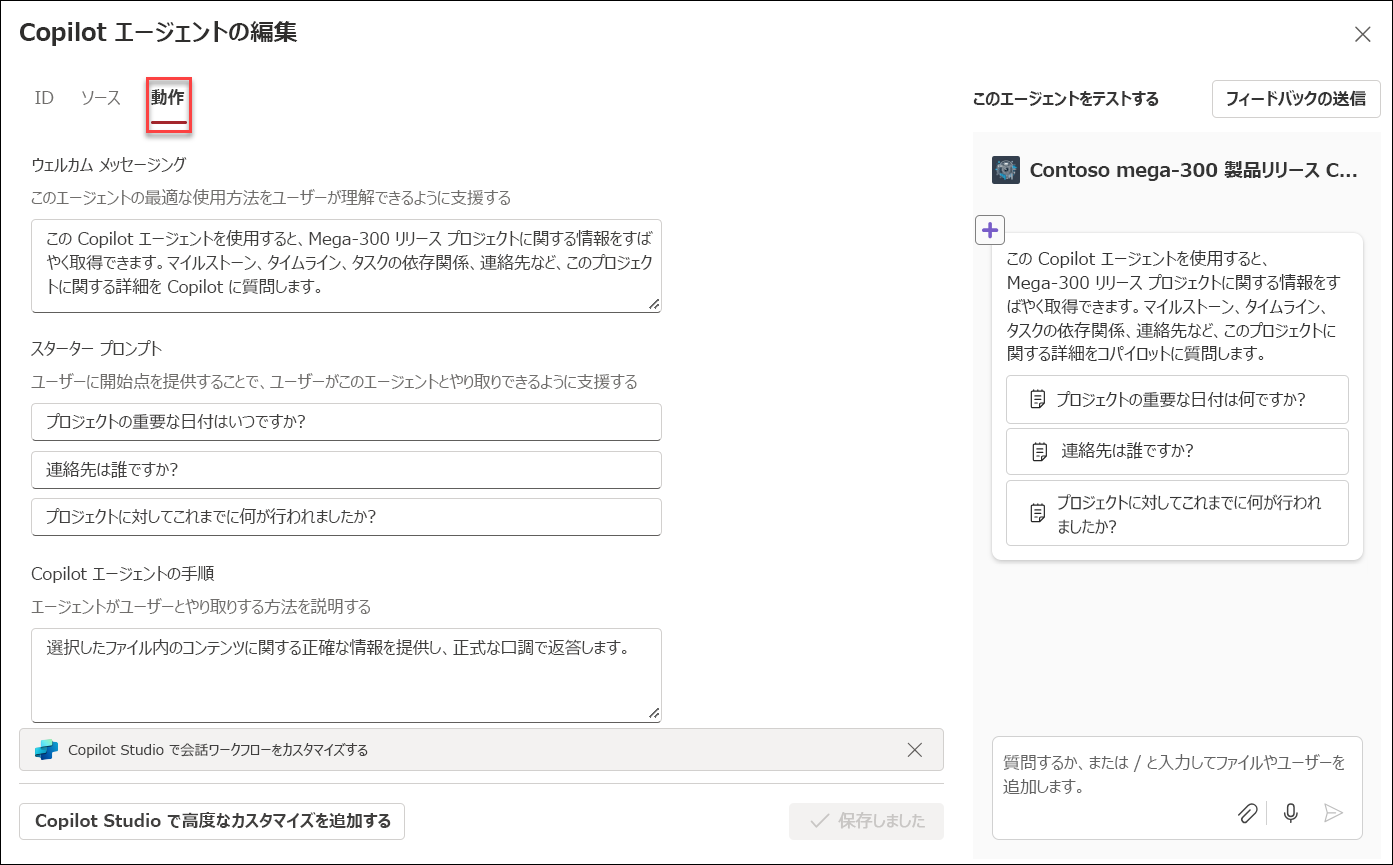Click the microphone icon

pyautogui.click(x=1291, y=813)
